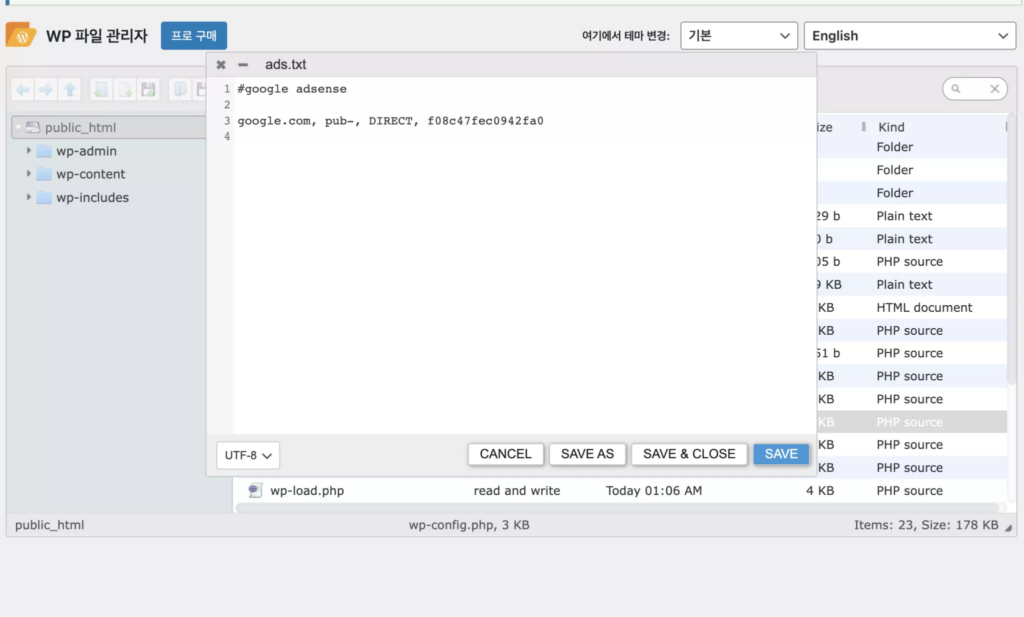Click 'Items: 23, Size: 178 KB' in status bar
The width and height of the screenshot is (1024, 617).
pos(926,525)
